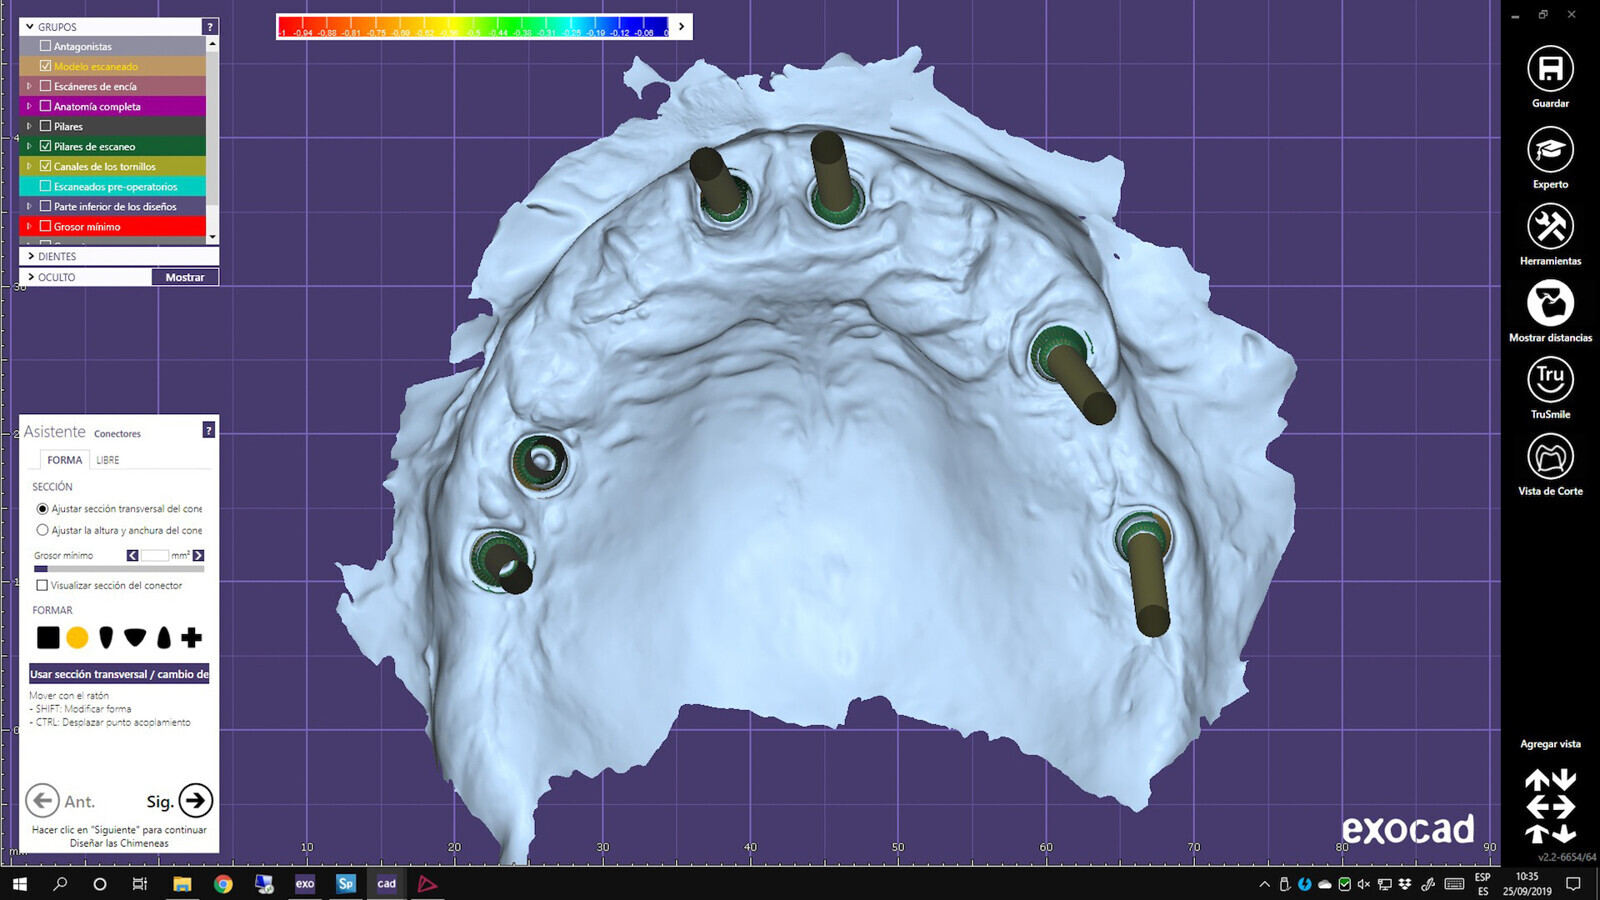
Task: Click the Mostrar distancias icon
Action: click(1550, 303)
